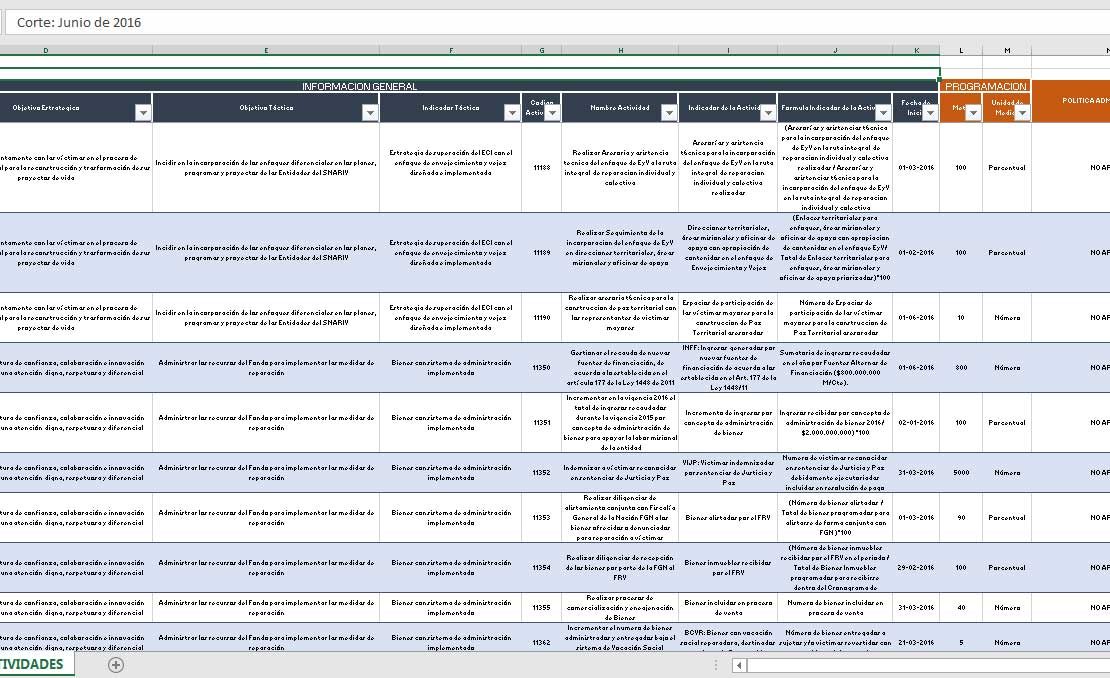This screenshot has width=1110, height=678.
Task: Click the start date 29-02-2016 cell
Action: tap(916, 568)
